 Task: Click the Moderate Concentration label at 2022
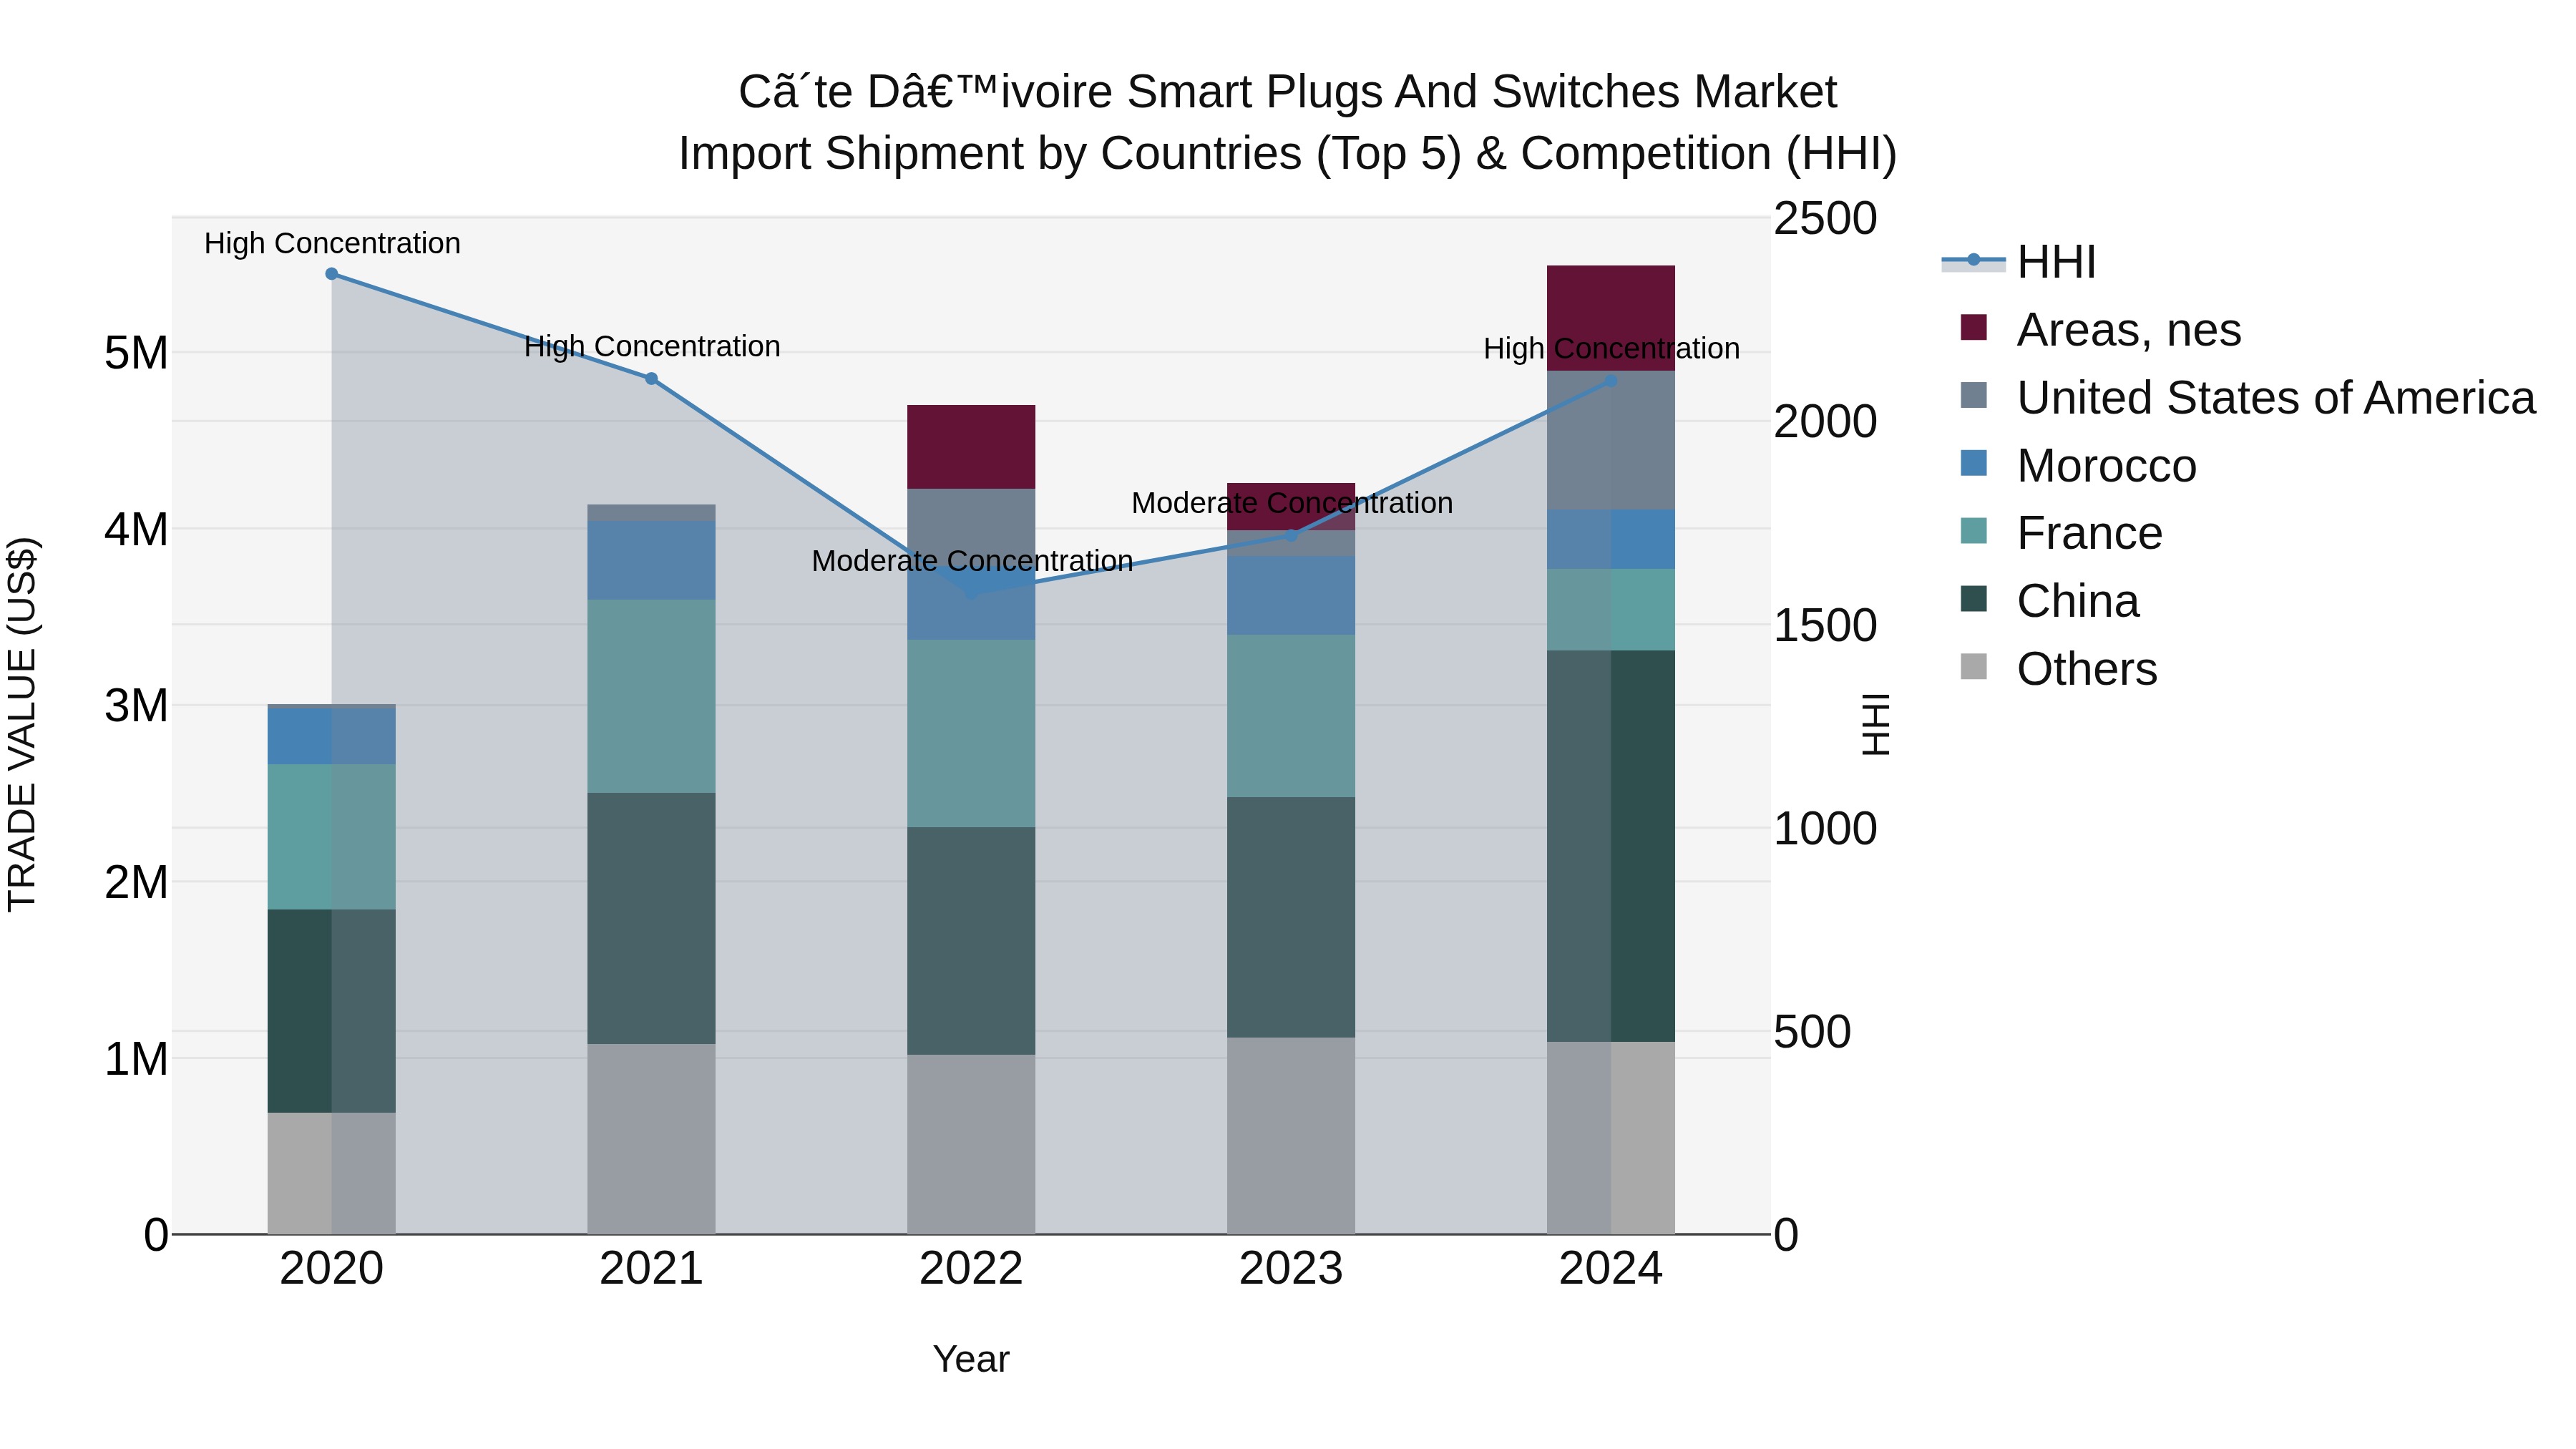(x=972, y=561)
